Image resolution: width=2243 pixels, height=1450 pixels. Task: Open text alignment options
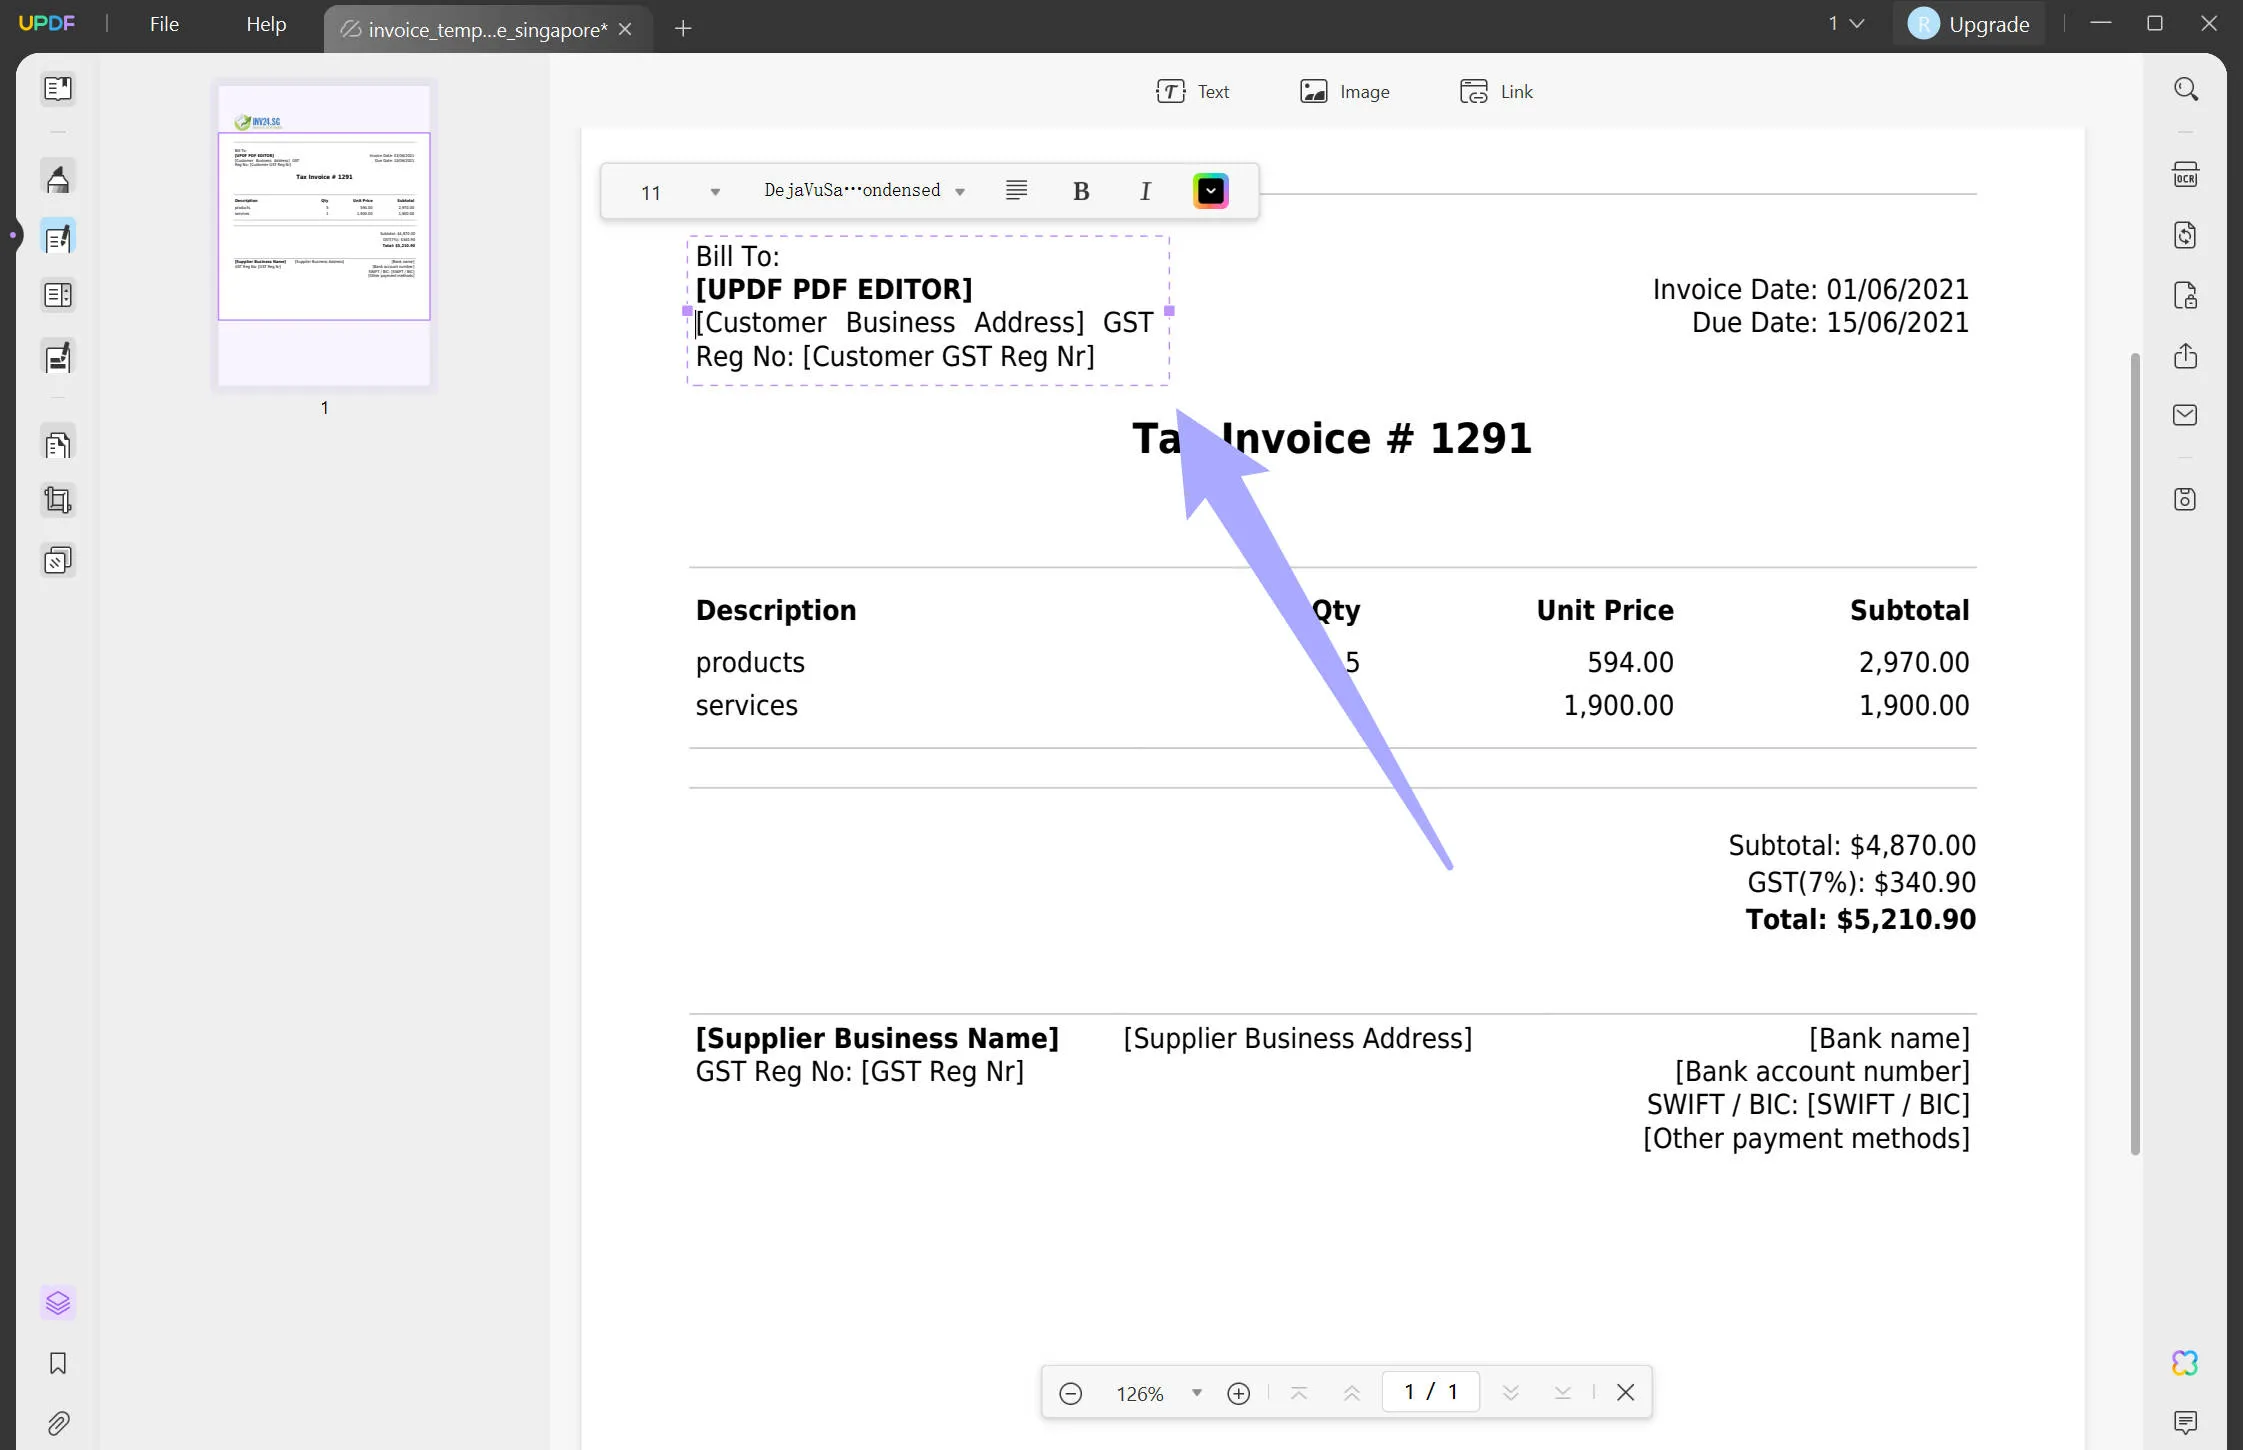pyautogui.click(x=1016, y=190)
